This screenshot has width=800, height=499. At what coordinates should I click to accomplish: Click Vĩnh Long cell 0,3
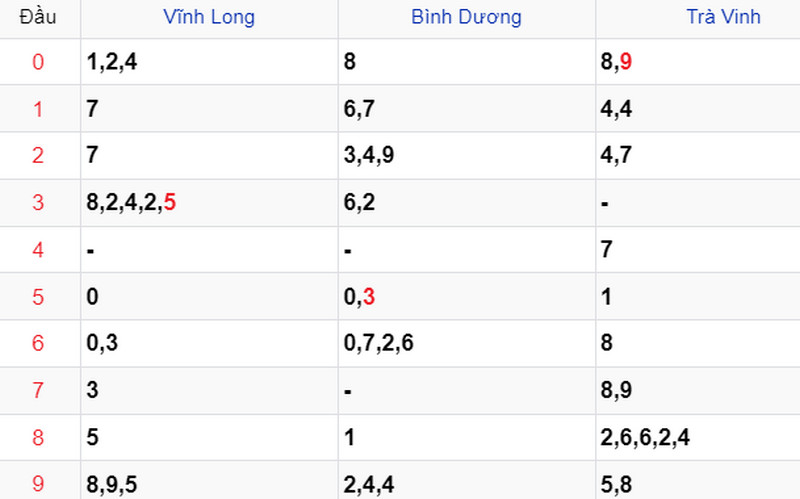[x=102, y=343]
